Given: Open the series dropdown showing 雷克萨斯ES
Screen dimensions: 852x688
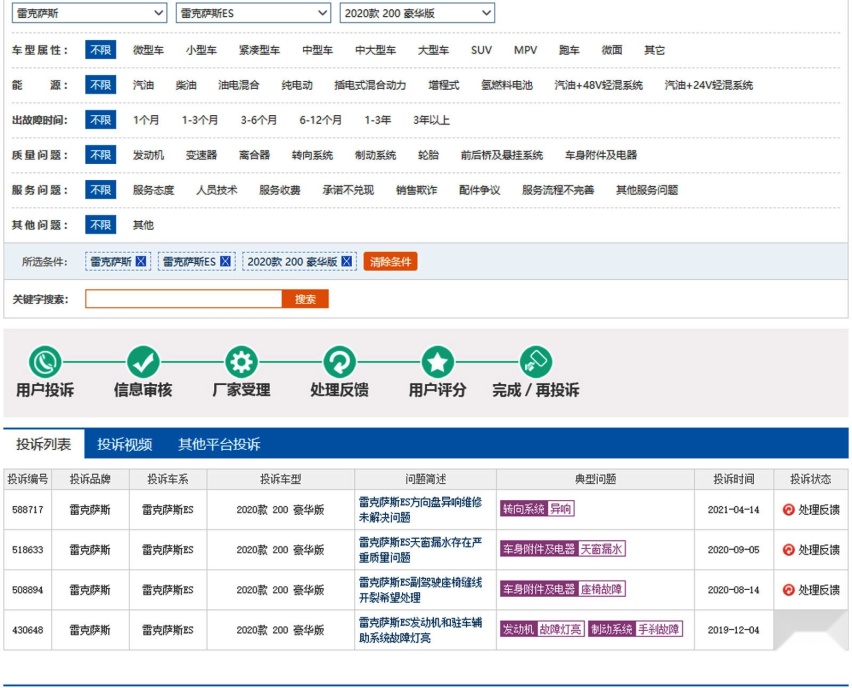Looking at the screenshot, I should click(x=253, y=13).
